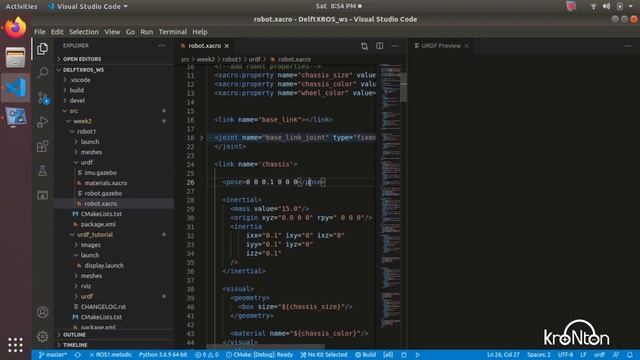The height and width of the screenshot is (360, 640).
Task: Open display.launch file
Action: [x=114, y=265]
